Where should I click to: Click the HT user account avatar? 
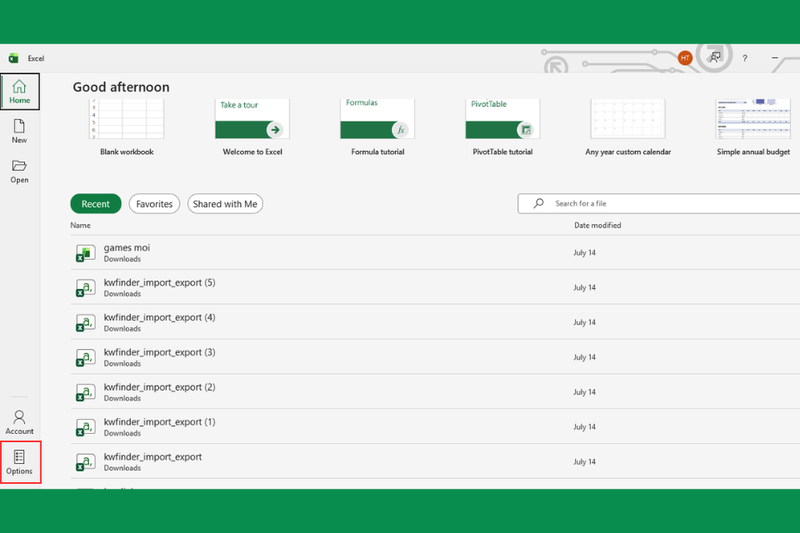[x=685, y=58]
